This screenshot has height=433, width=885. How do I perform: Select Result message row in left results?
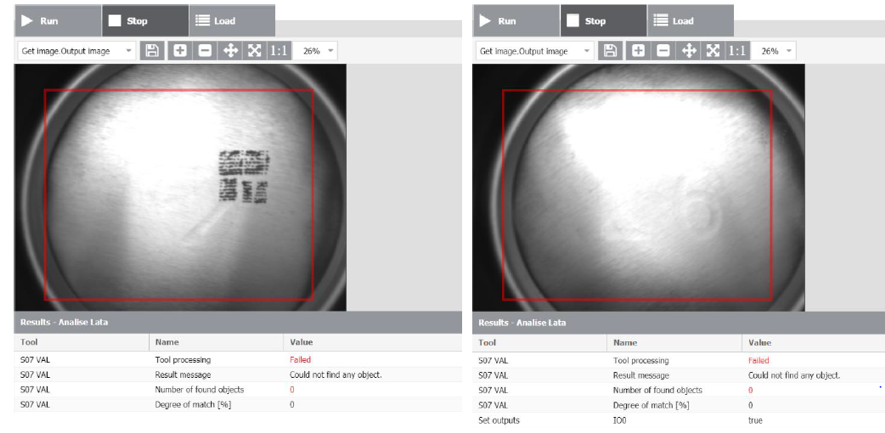(x=238, y=375)
